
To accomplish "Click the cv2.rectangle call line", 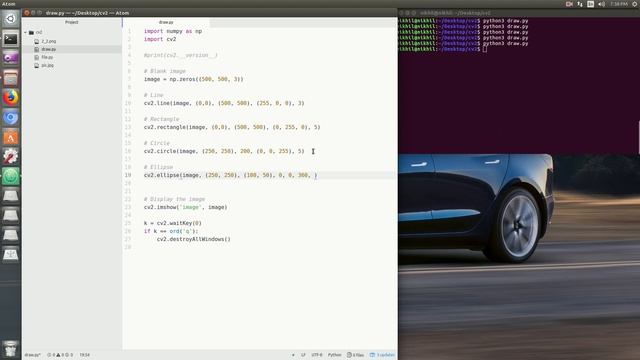I will [x=232, y=127].
